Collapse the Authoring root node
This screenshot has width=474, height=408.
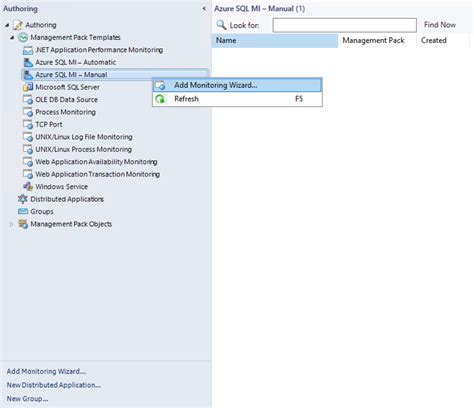pyautogui.click(x=7, y=25)
